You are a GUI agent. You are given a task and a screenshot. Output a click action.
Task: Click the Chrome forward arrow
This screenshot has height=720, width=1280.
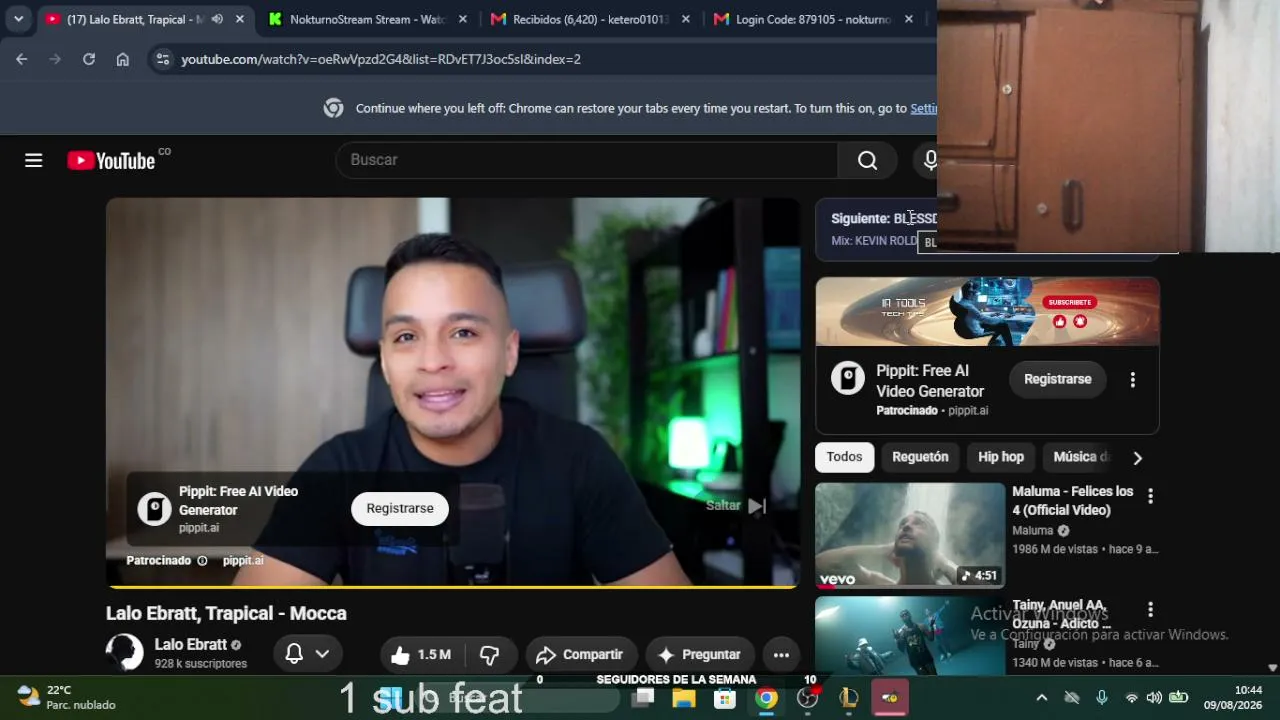55,59
